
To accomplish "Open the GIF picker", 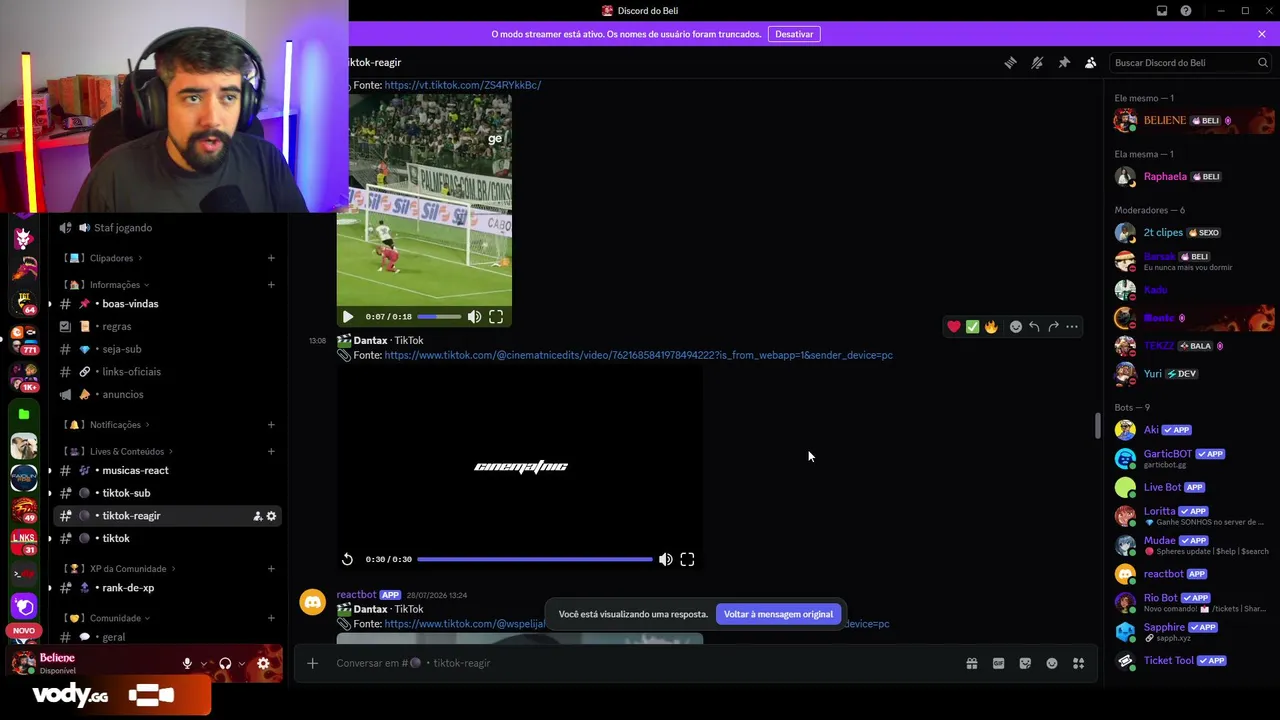I will [998, 663].
